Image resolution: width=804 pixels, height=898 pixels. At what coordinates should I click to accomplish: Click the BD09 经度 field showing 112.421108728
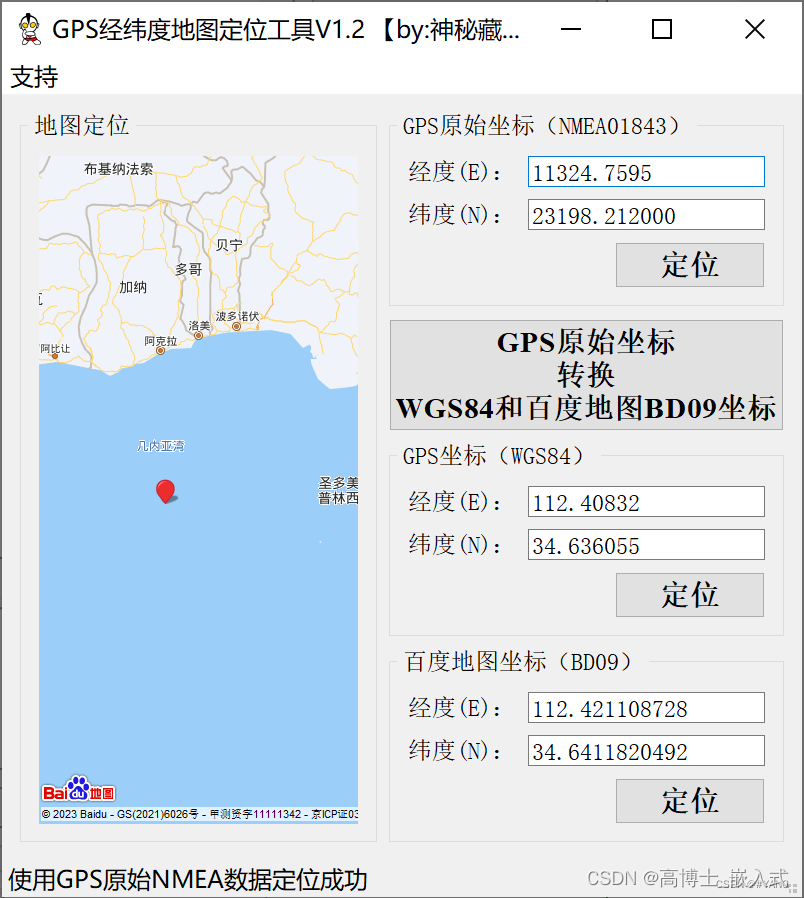645,707
